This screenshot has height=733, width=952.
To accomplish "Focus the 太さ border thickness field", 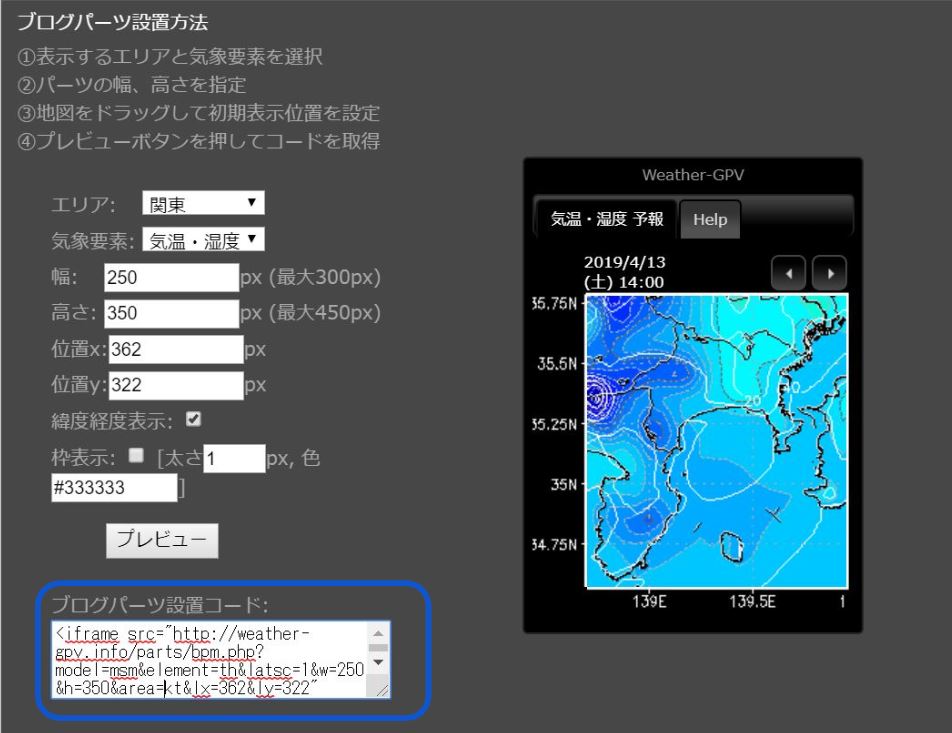I will tap(234, 459).
